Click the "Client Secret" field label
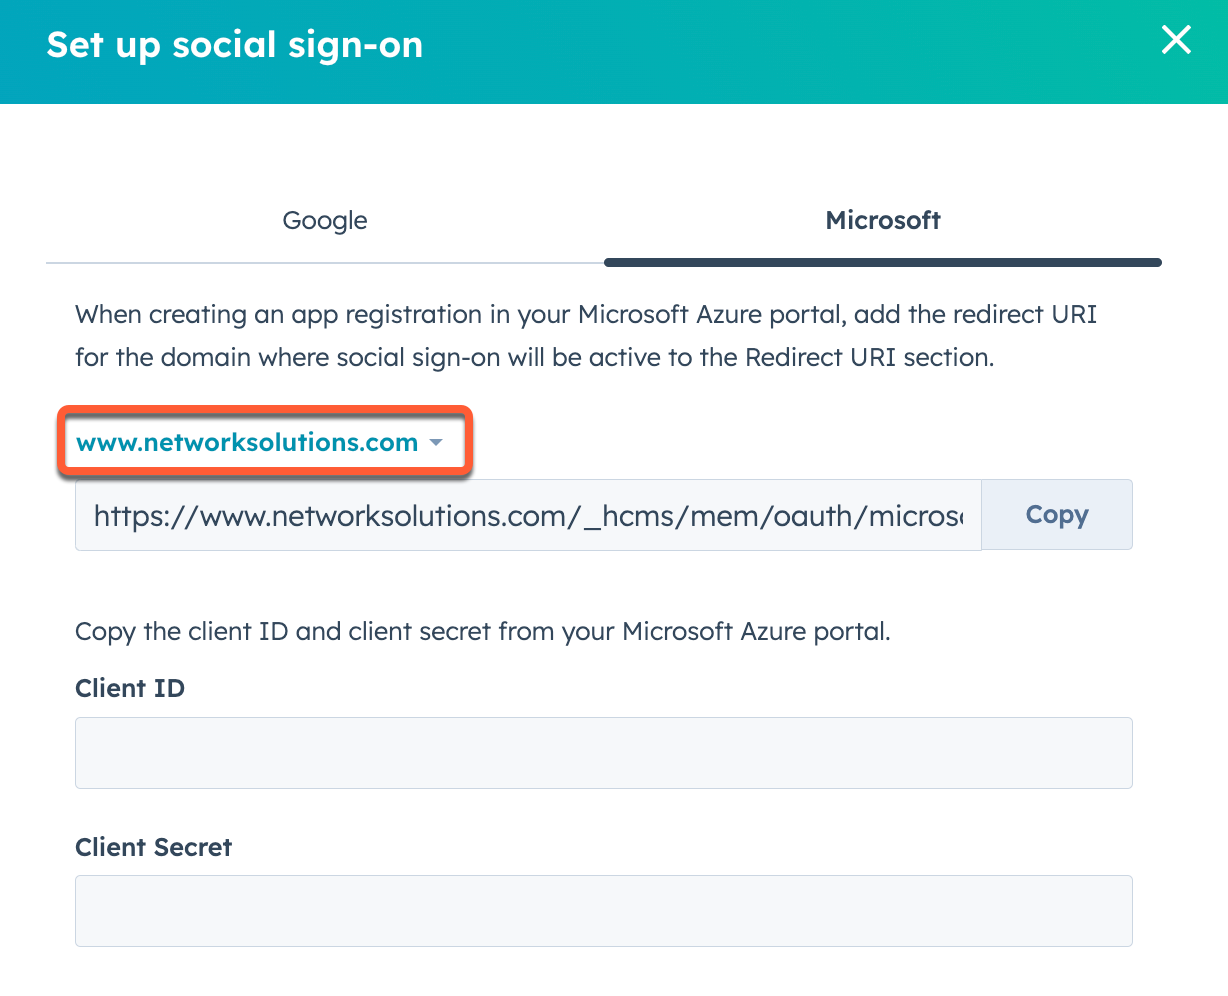Screen dimensions: 1228x996 (x=153, y=848)
